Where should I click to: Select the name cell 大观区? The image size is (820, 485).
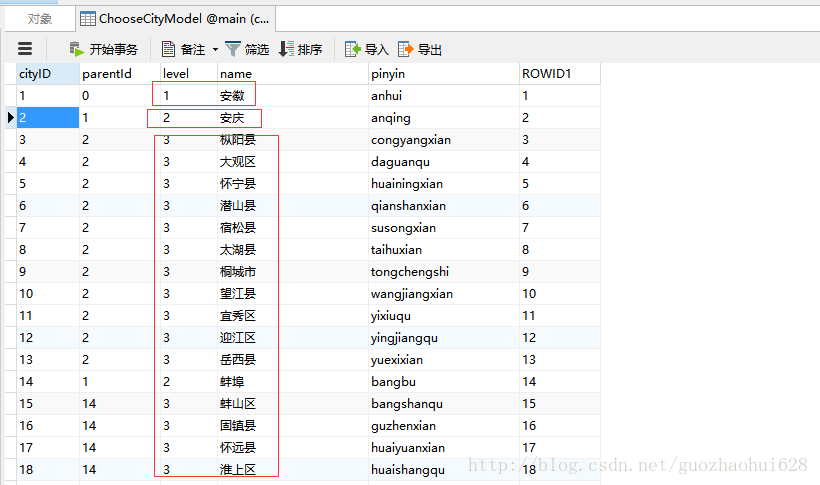tap(293, 162)
